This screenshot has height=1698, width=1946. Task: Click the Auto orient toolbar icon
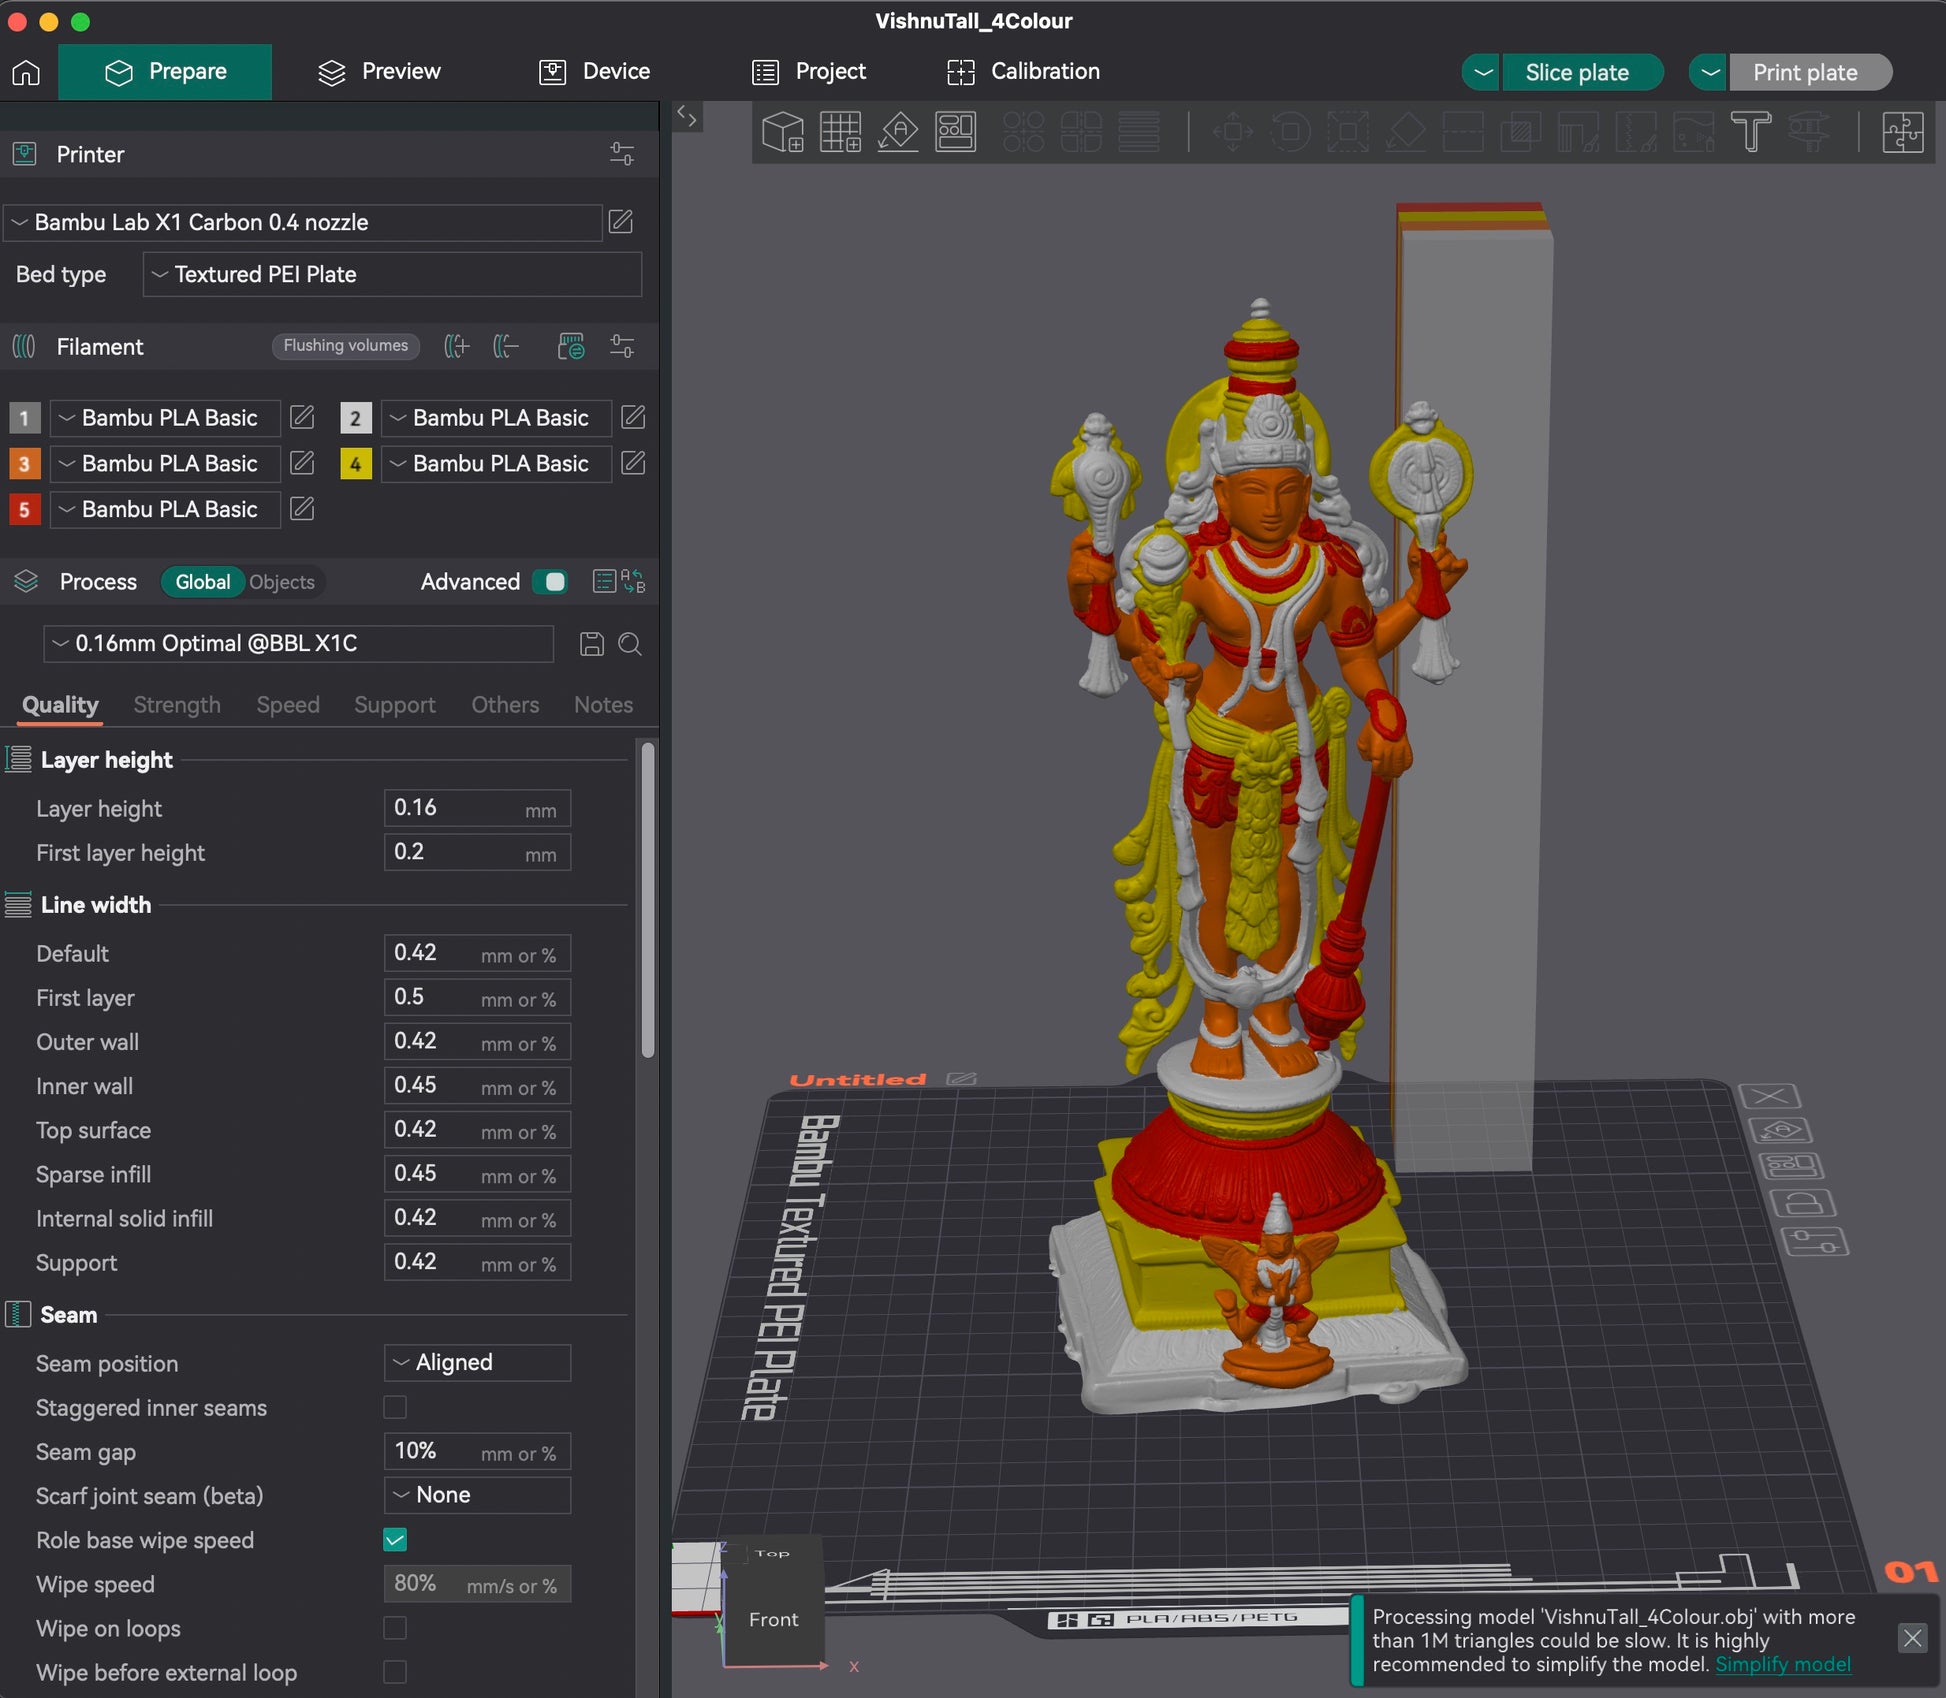point(898,131)
